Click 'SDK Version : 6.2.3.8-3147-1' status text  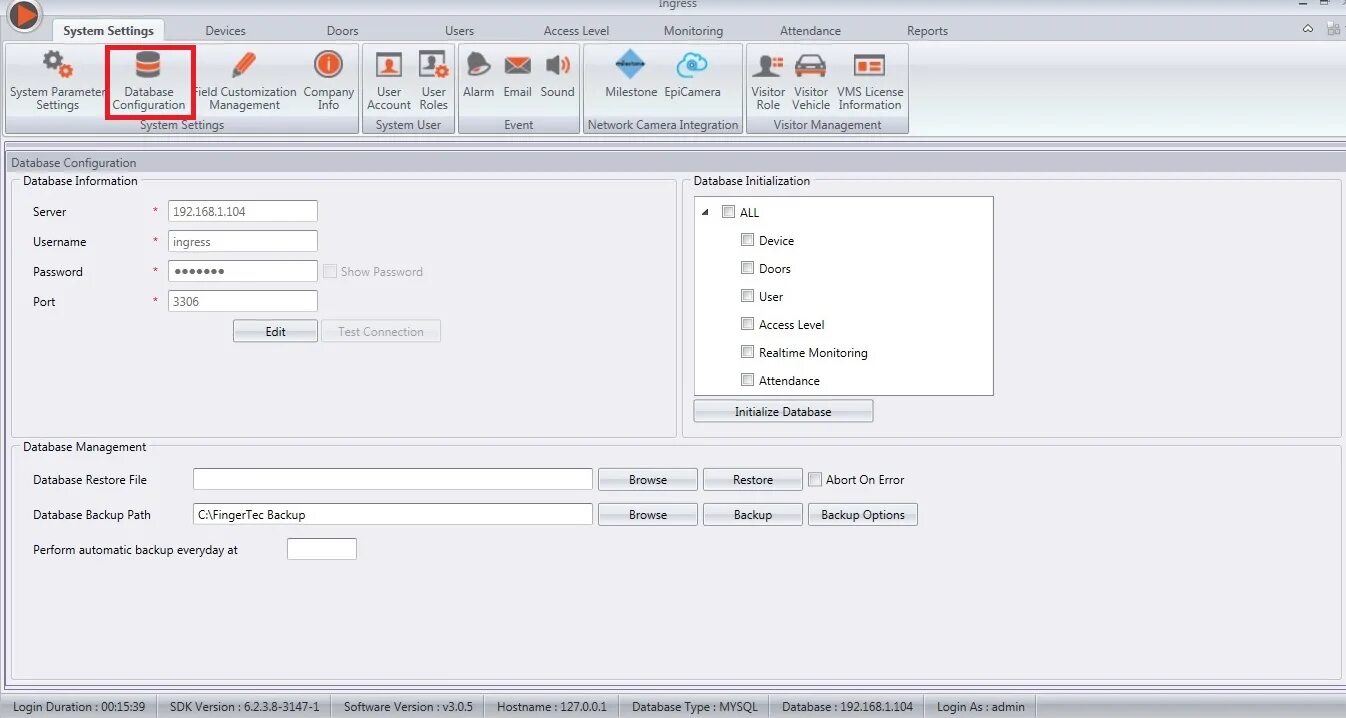coord(245,706)
